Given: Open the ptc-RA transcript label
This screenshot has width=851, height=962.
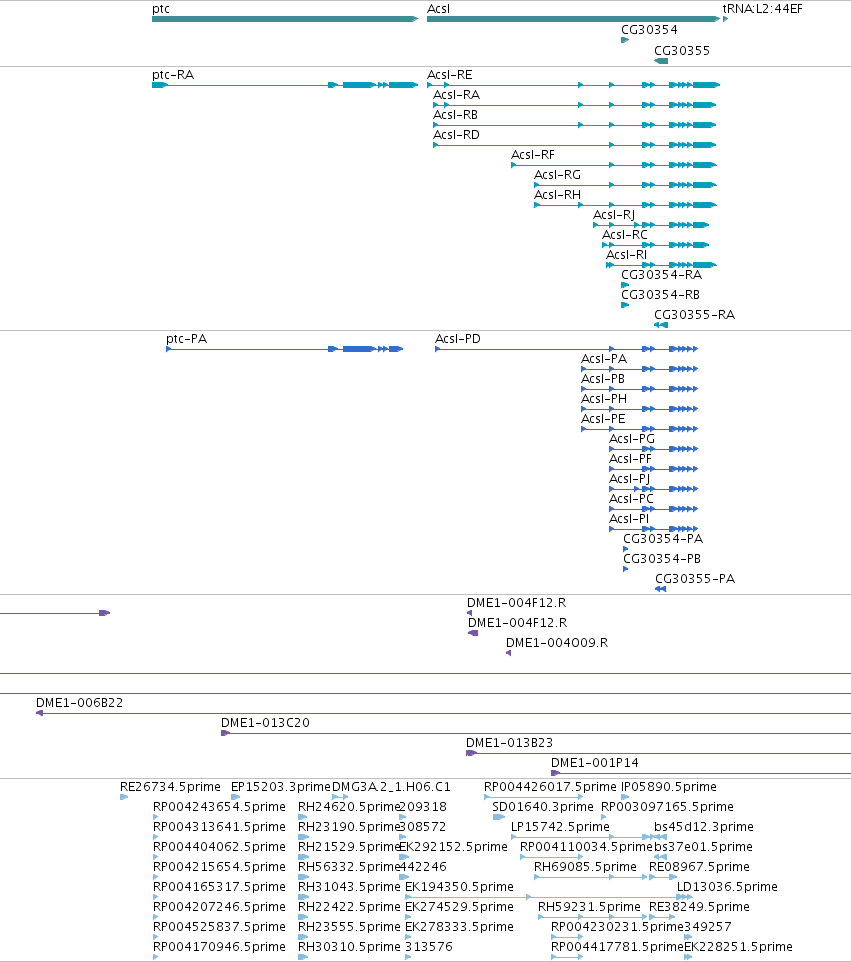Looking at the screenshot, I should coord(173,75).
